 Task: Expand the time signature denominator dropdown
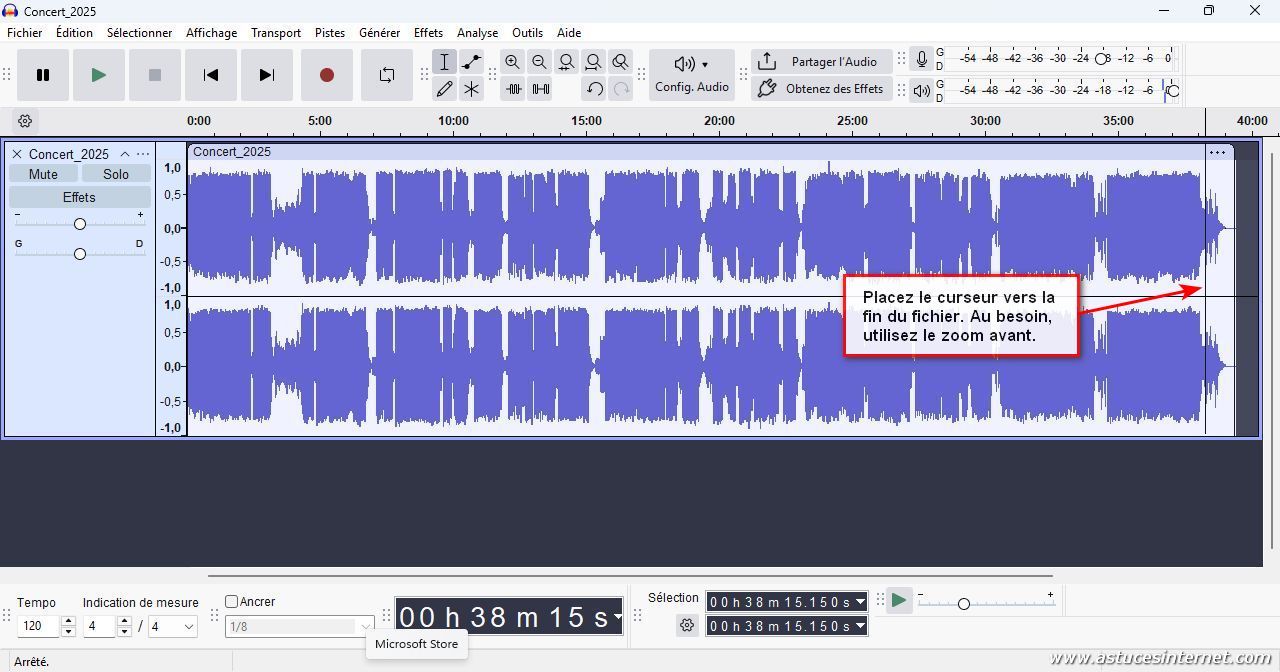click(x=173, y=627)
